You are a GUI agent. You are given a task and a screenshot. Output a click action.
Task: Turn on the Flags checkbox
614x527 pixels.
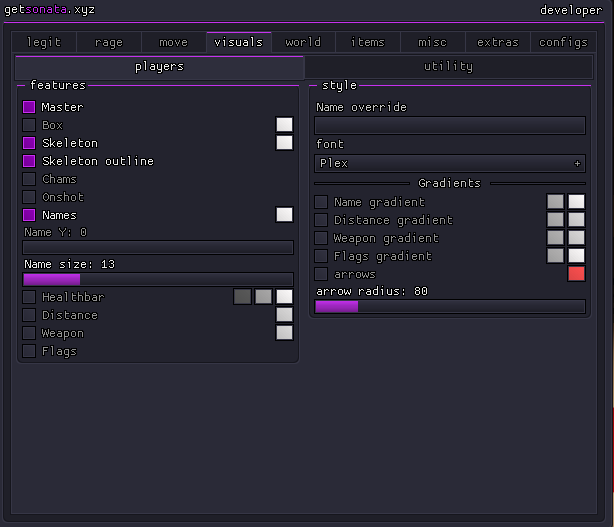click(x=29, y=351)
